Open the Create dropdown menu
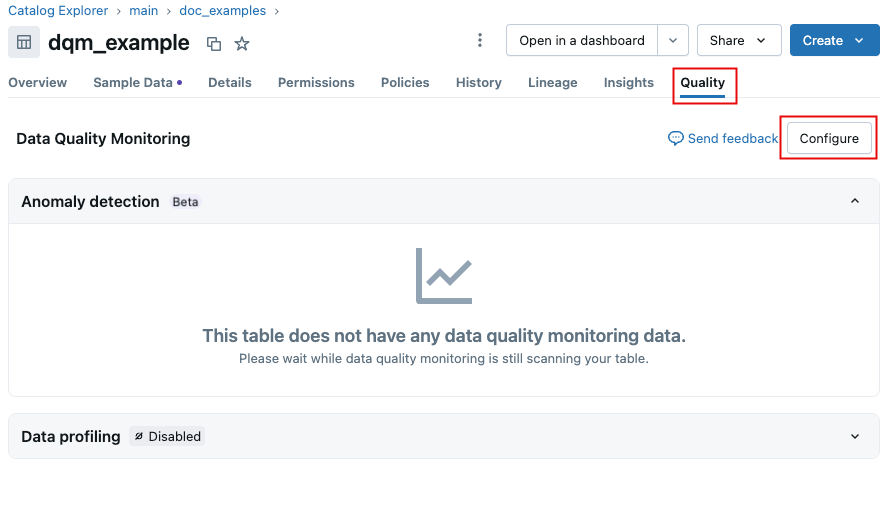This screenshot has width=887, height=516. [834, 40]
